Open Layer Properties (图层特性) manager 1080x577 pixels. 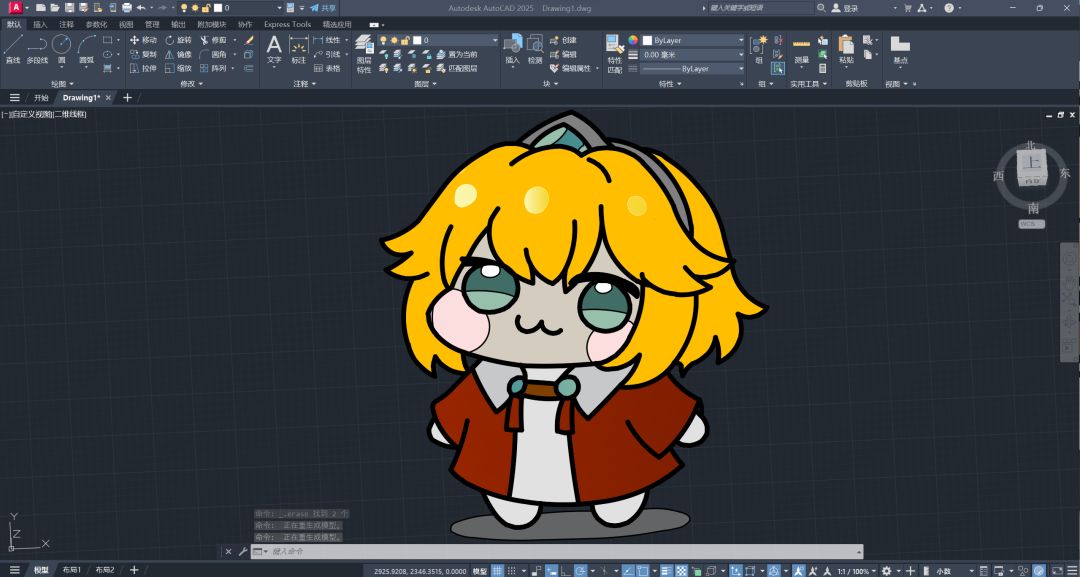click(x=364, y=53)
